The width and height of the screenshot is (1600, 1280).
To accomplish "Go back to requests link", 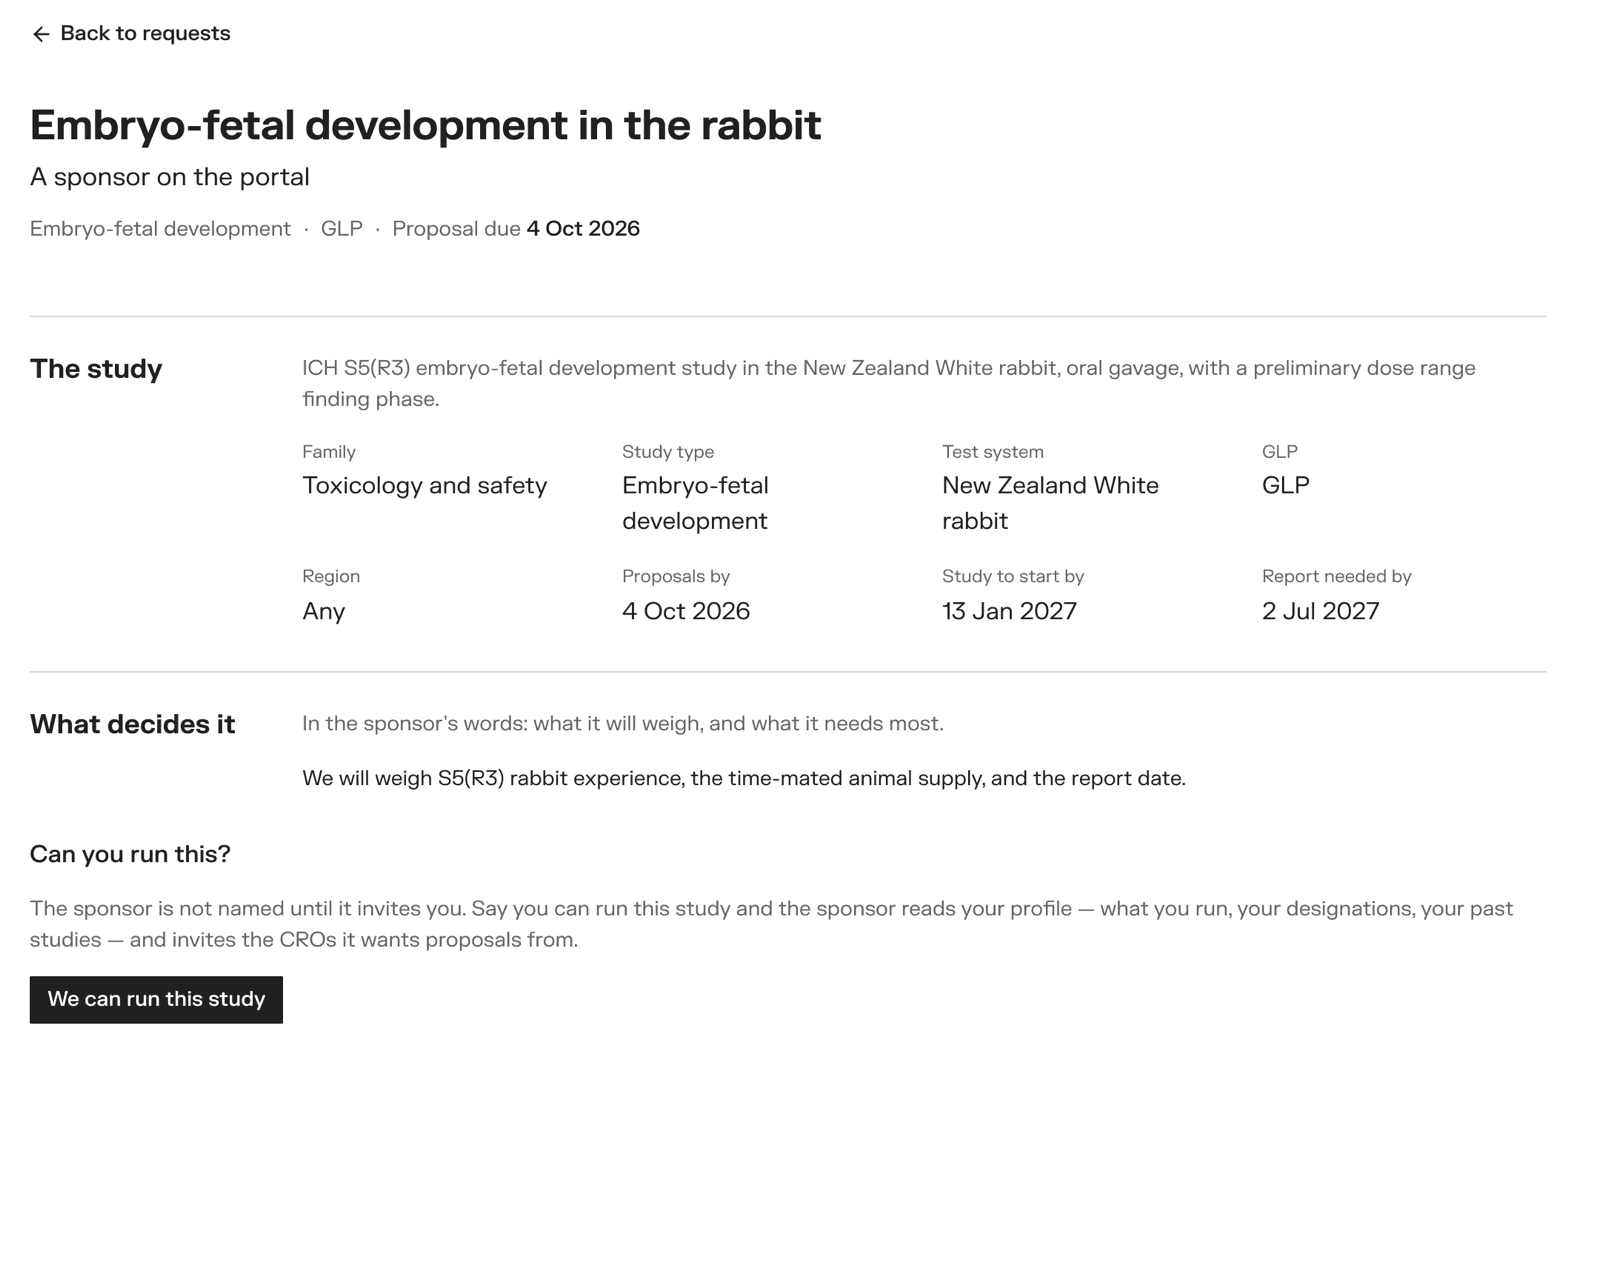I will pyautogui.click(x=131, y=34).
